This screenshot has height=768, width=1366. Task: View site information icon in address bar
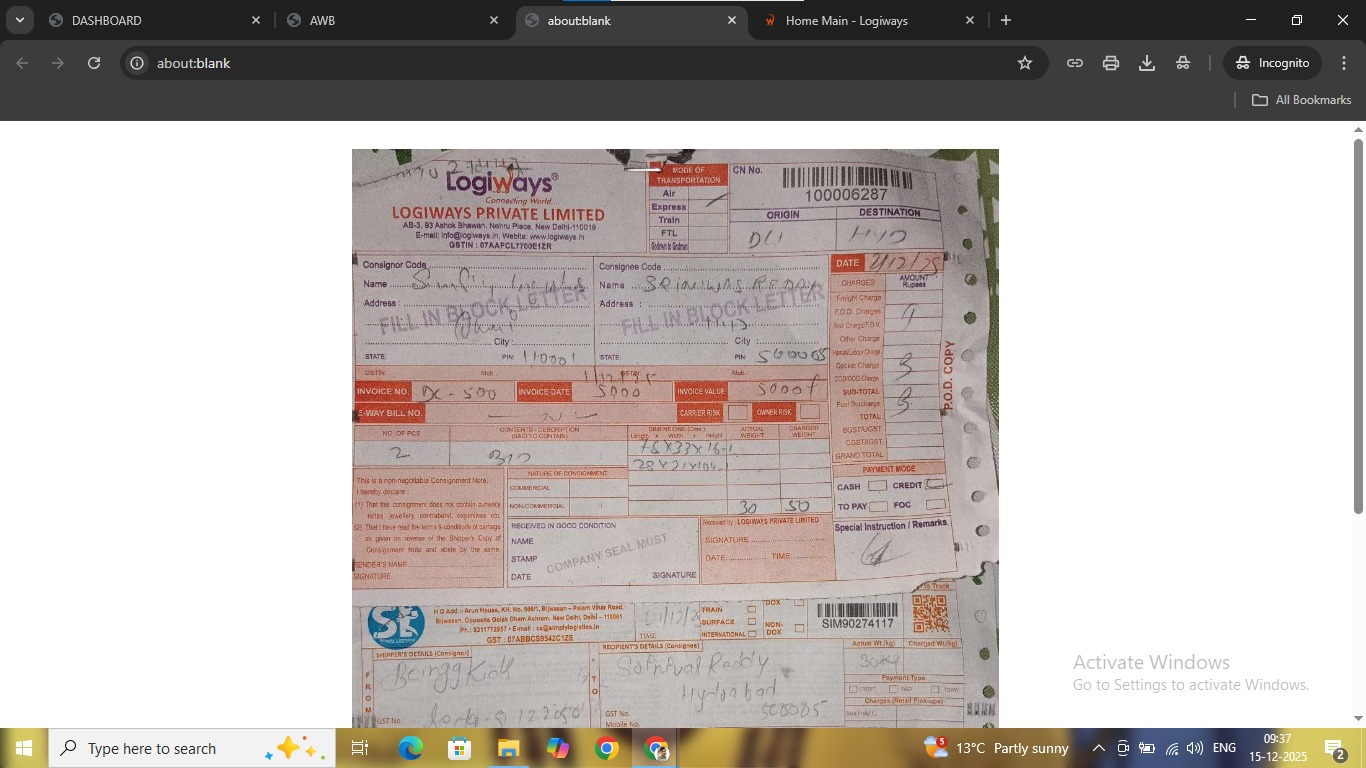point(138,63)
